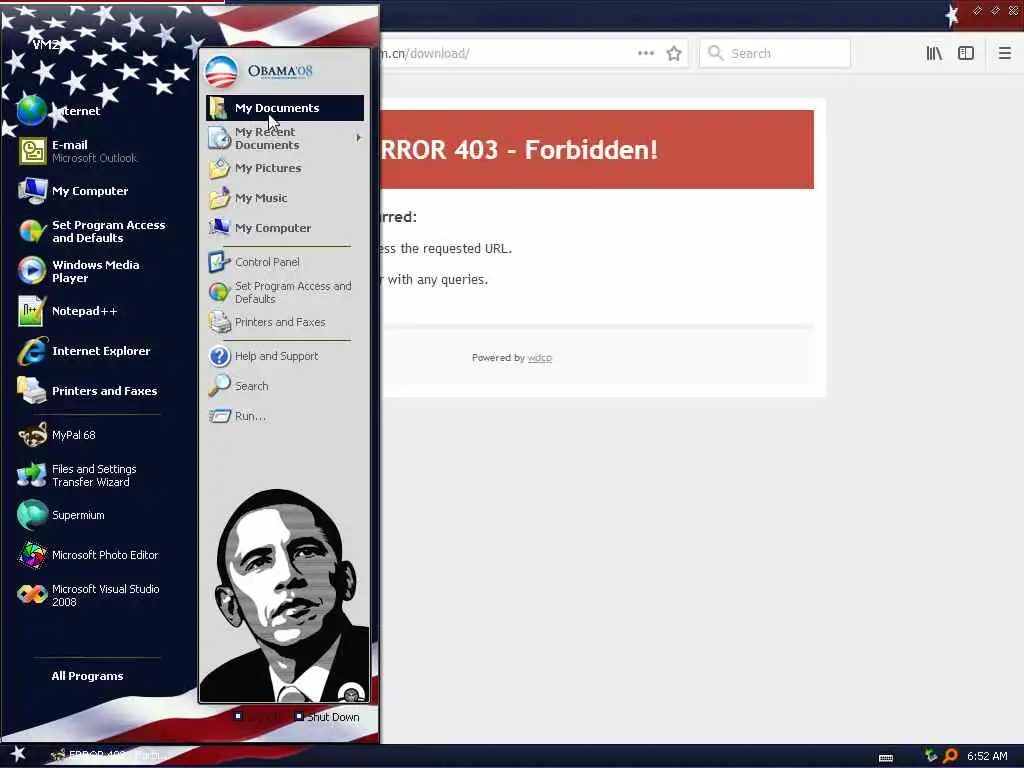The image size is (1024, 768).
Task: Click the Log Off button beside Shut Down
Action: [x=259, y=717]
